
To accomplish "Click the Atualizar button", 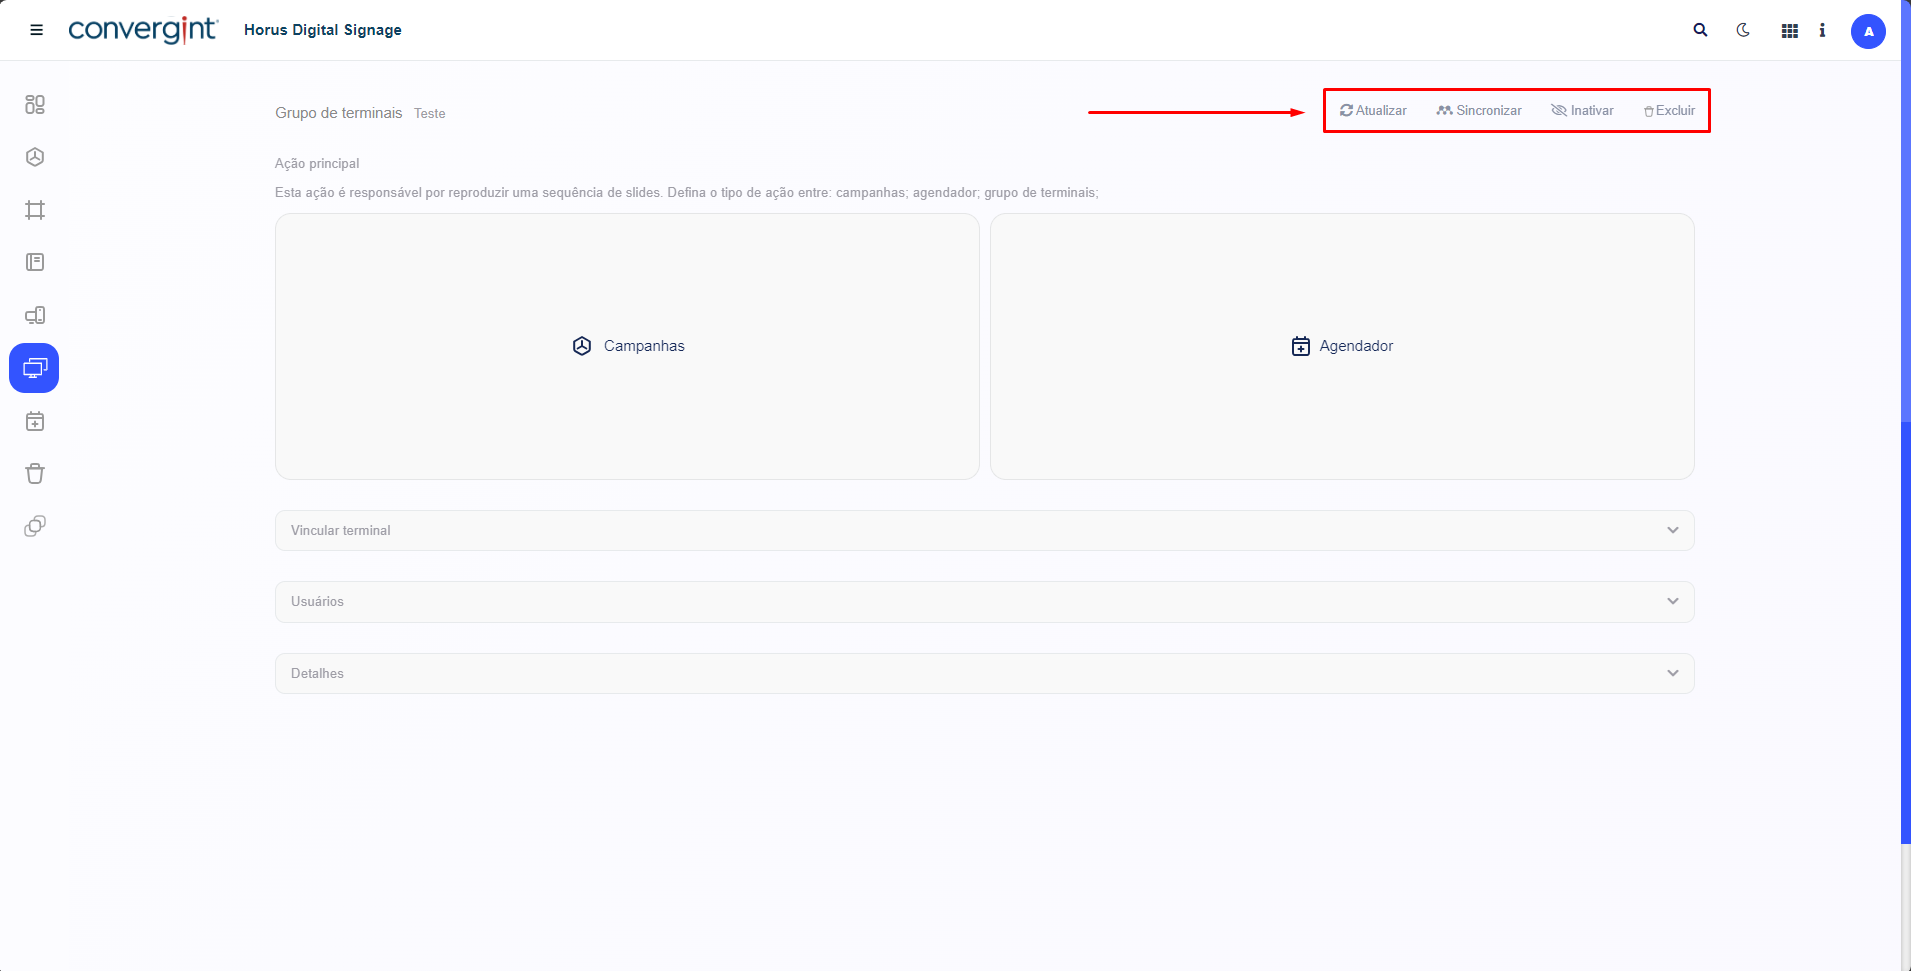I will pyautogui.click(x=1373, y=111).
